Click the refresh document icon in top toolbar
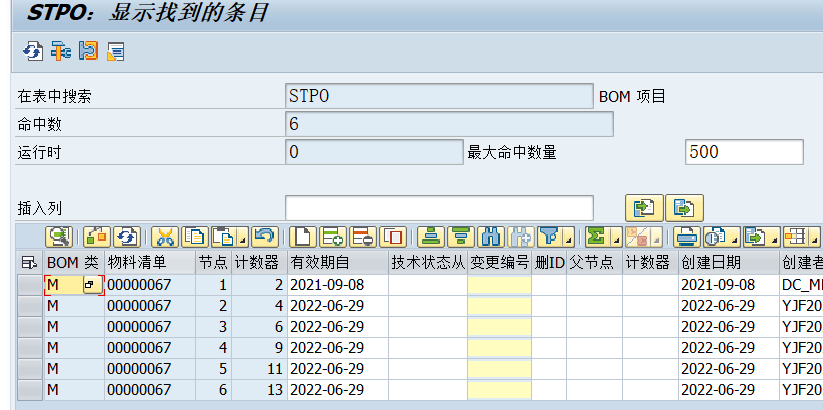823x410 pixels. pyautogui.click(x=33, y=51)
